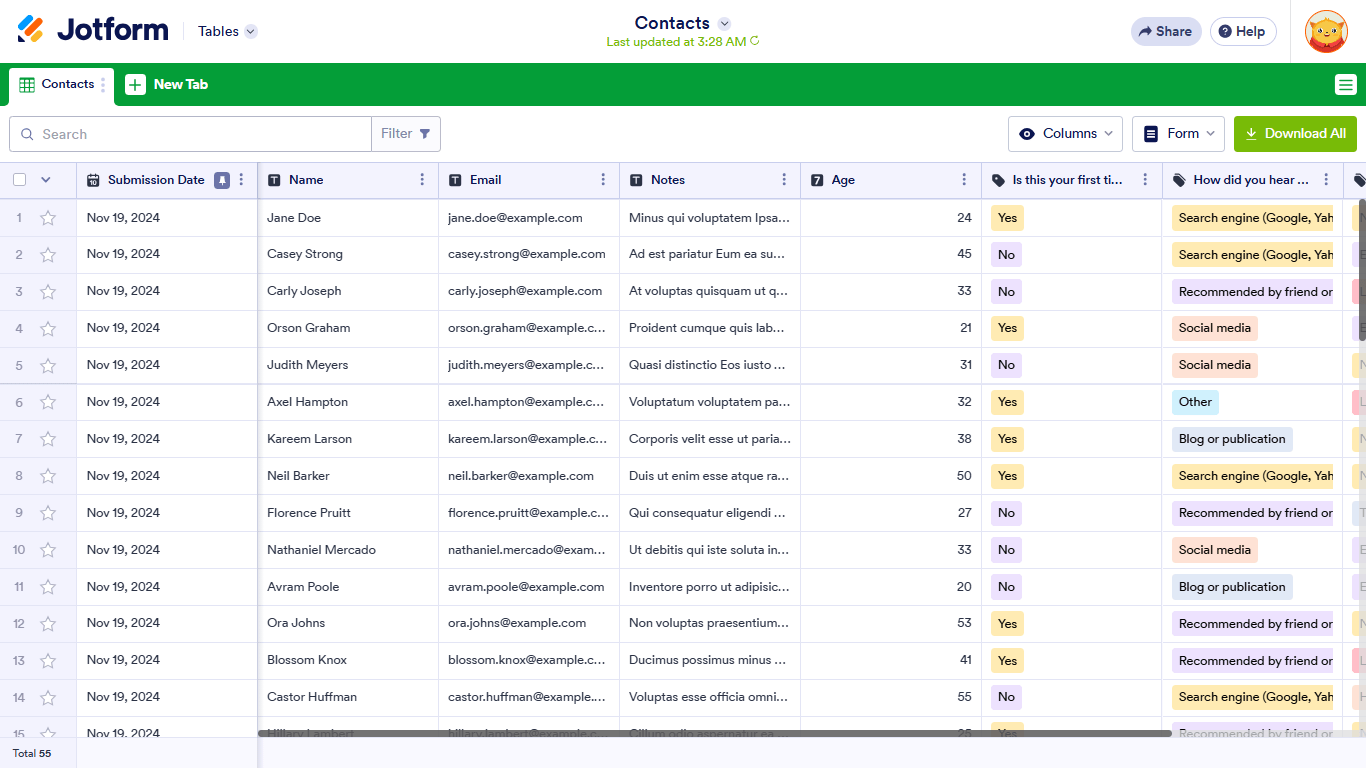Expand the row selection chevron
The image size is (1366, 768).
coord(45,180)
